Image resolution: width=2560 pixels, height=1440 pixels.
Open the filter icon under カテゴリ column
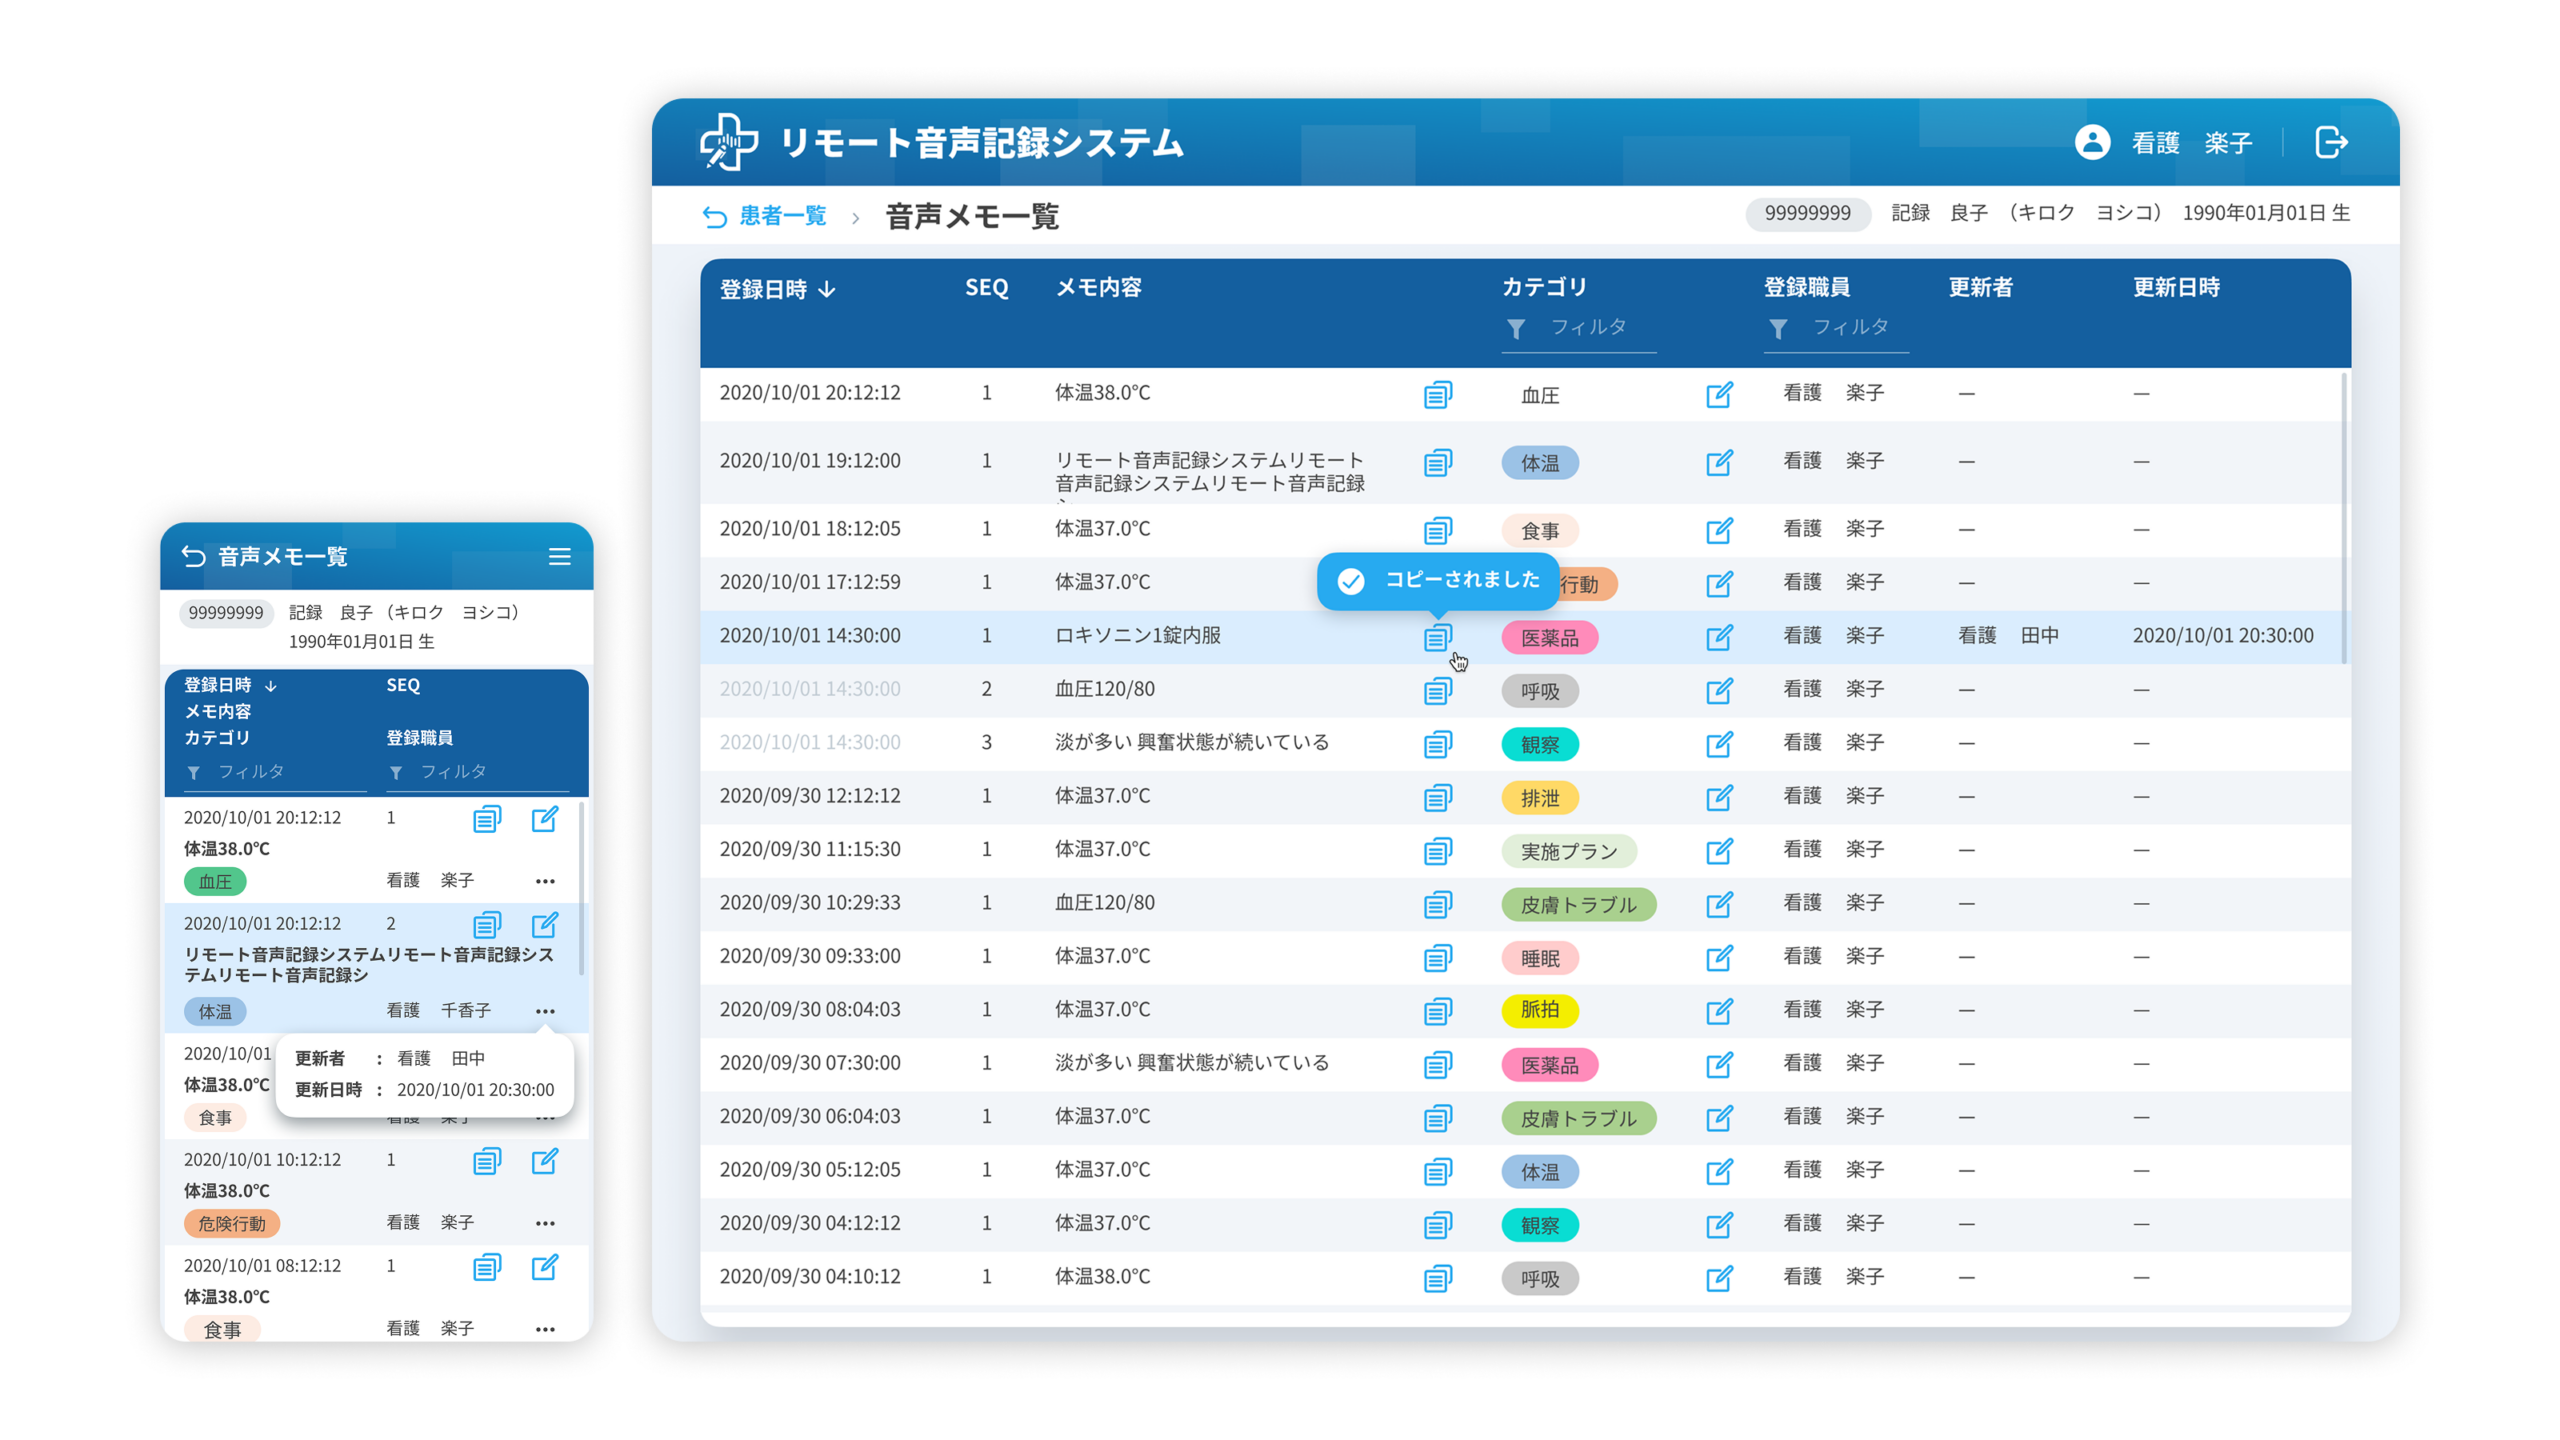(1515, 326)
